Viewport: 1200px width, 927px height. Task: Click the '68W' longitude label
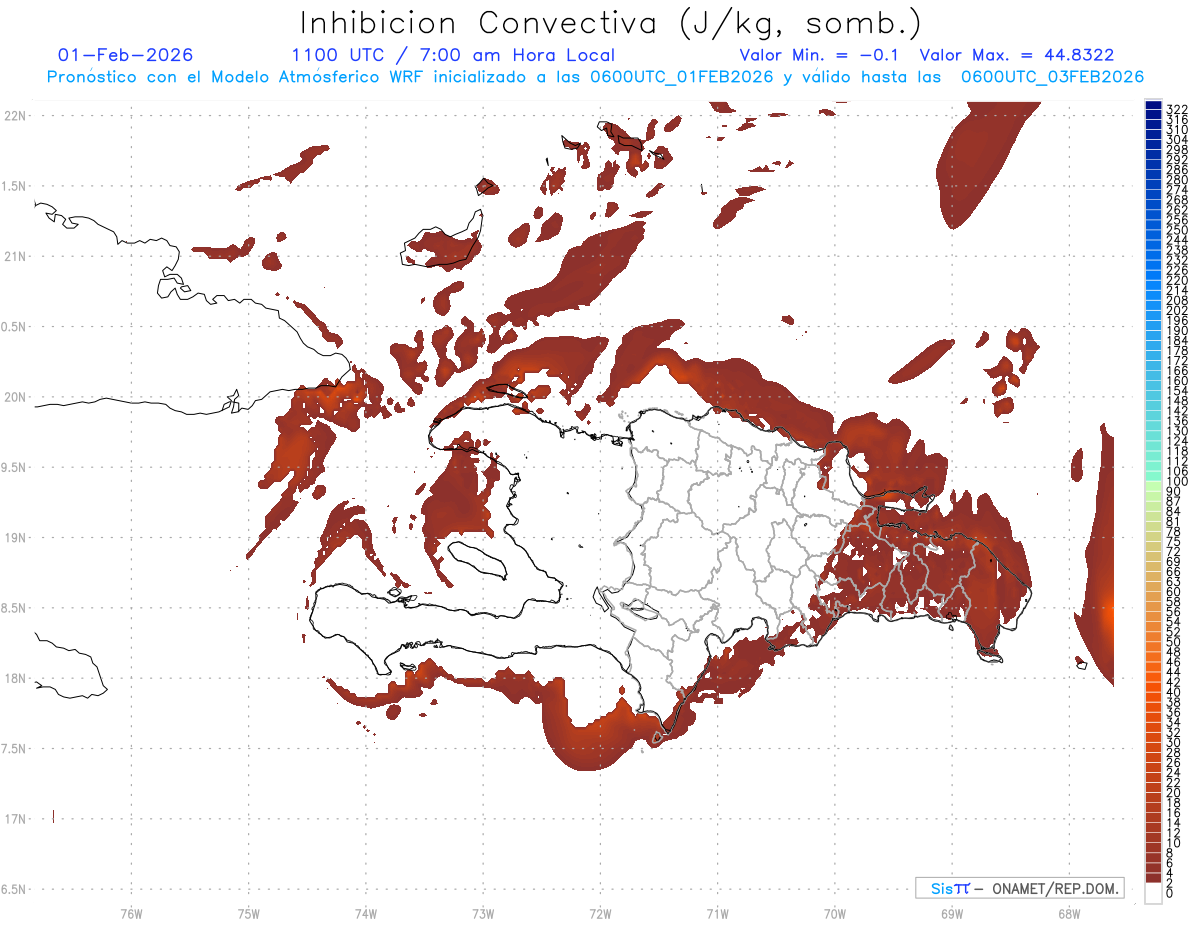click(1069, 912)
